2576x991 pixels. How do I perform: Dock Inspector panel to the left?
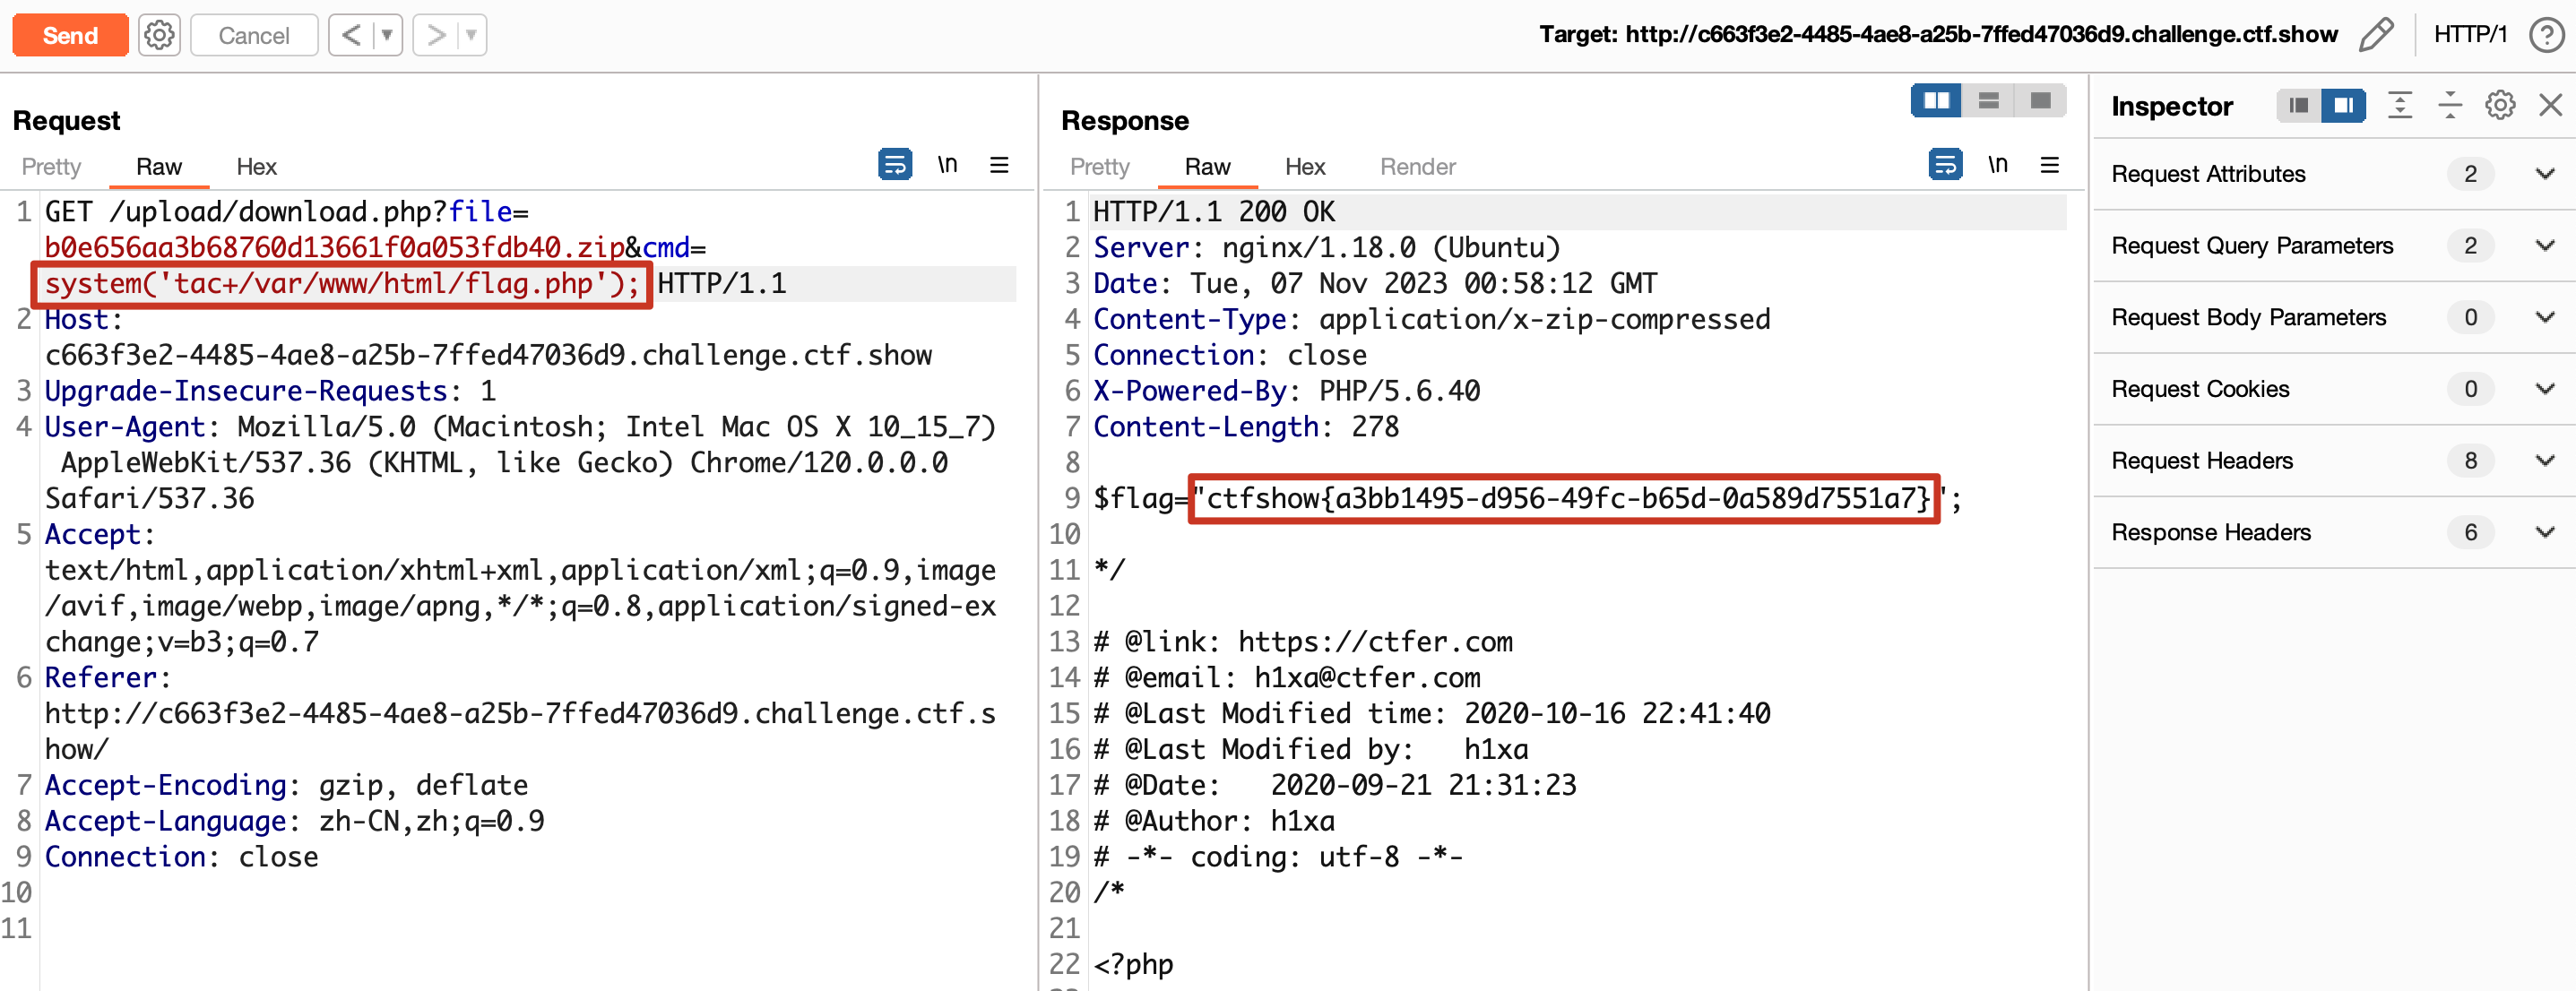pos(2298,105)
